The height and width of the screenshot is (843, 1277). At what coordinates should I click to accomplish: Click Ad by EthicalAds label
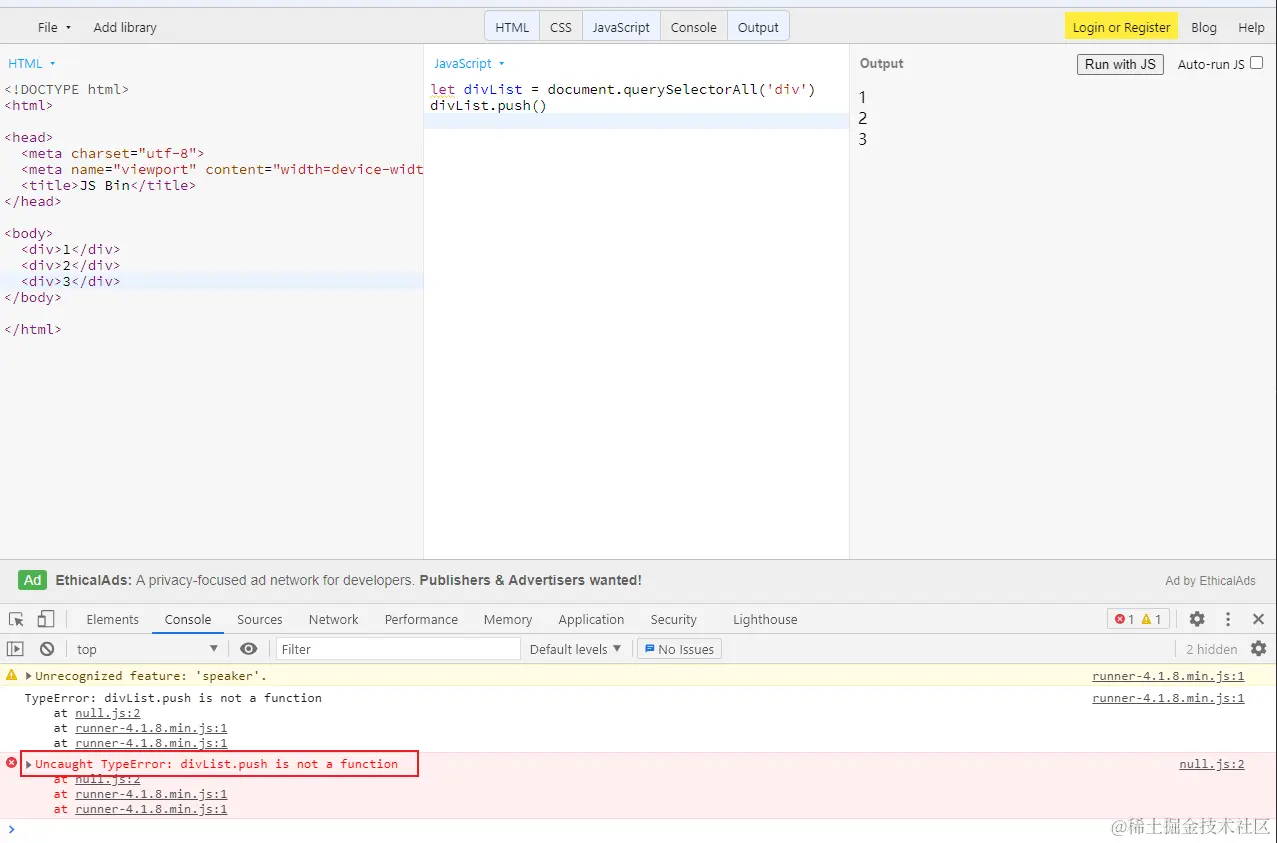[1210, 580]
